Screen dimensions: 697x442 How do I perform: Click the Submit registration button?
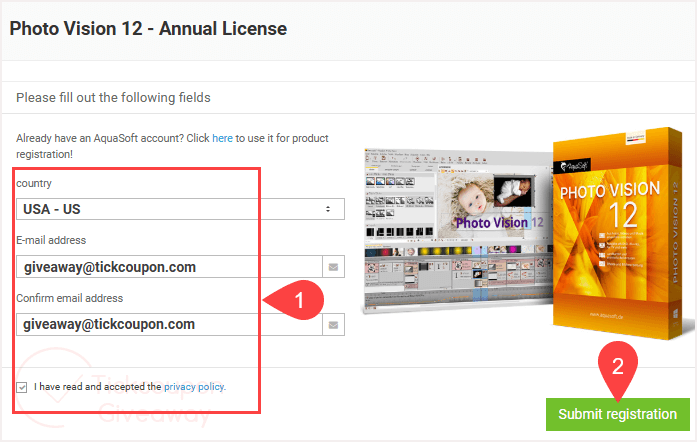click(x=617, y=414)
